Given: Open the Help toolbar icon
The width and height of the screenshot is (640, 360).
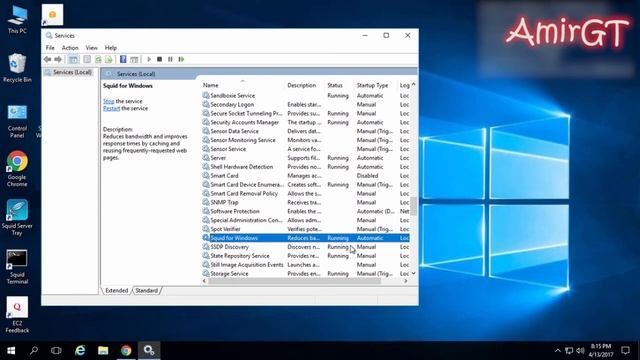Looking at the screenshot, I should click(x=123, y=59).
